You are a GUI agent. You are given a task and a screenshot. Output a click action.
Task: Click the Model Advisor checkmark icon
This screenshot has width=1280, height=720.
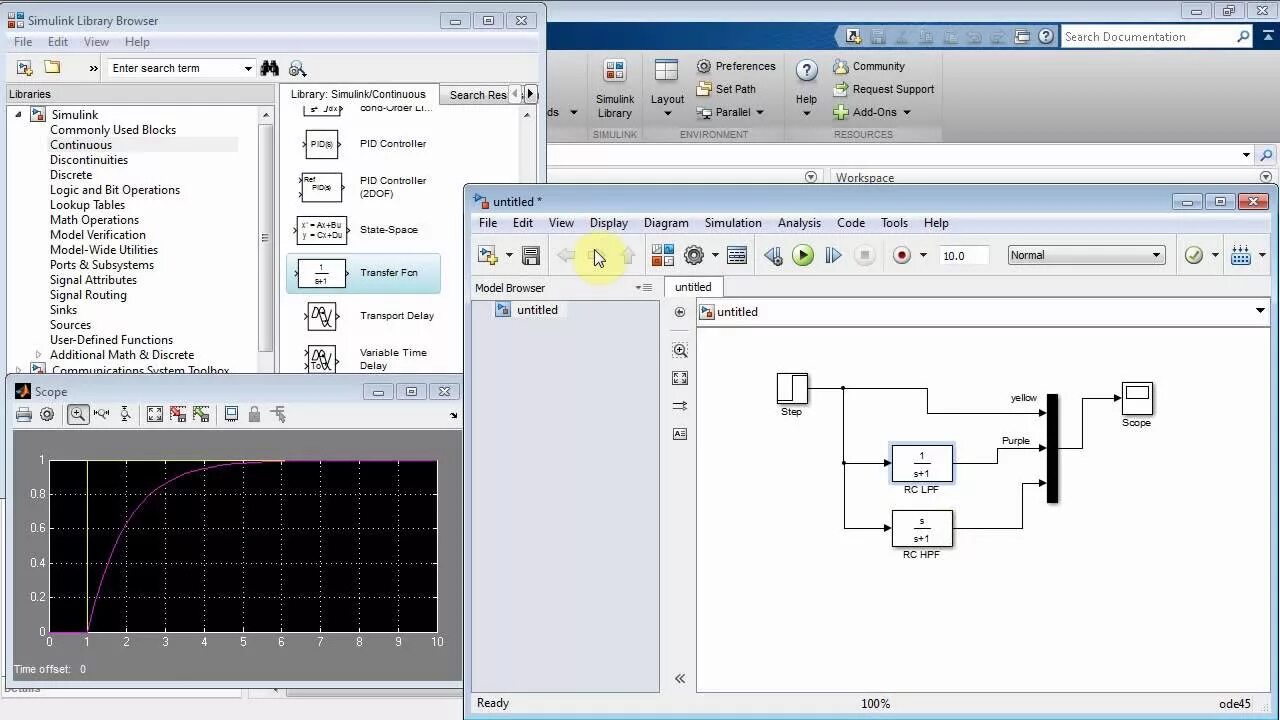[x=1194, y=256]
